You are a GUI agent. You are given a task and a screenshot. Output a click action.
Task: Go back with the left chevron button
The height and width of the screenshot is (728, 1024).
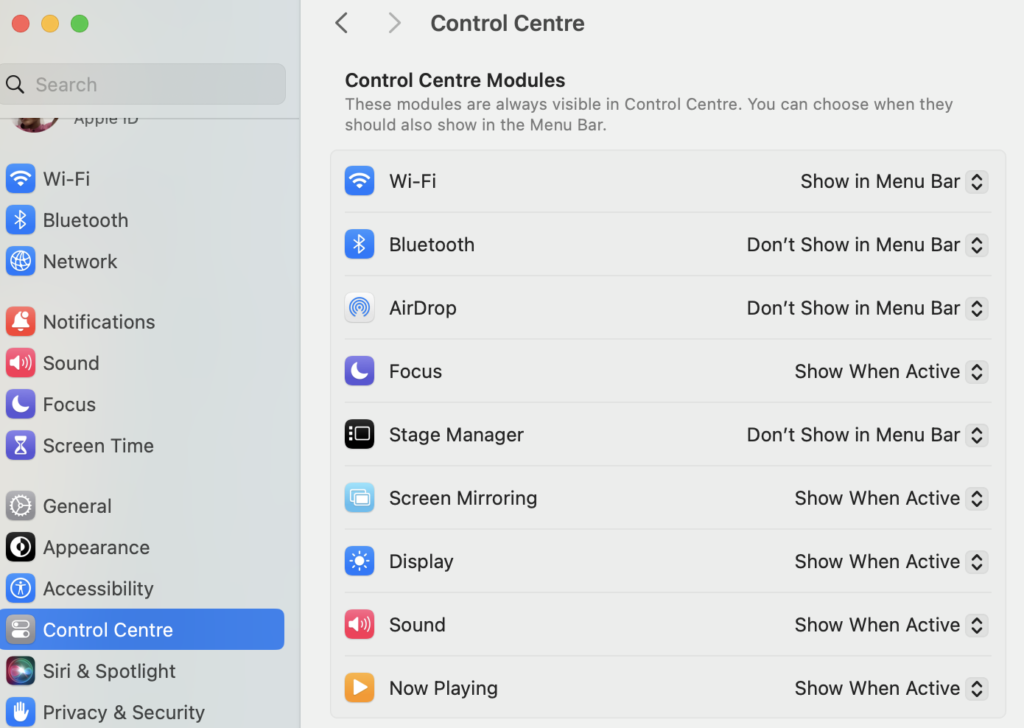tap(342, 23)
